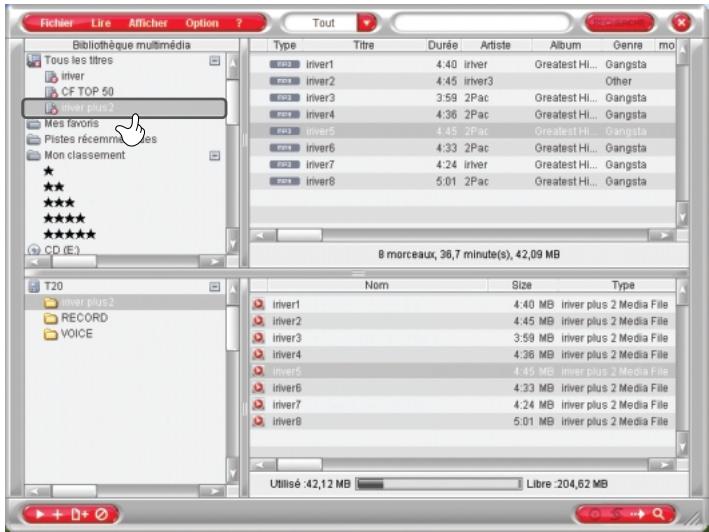
Task: Select the CF TOP 50 playlist label
Action: tap(87, 92)
